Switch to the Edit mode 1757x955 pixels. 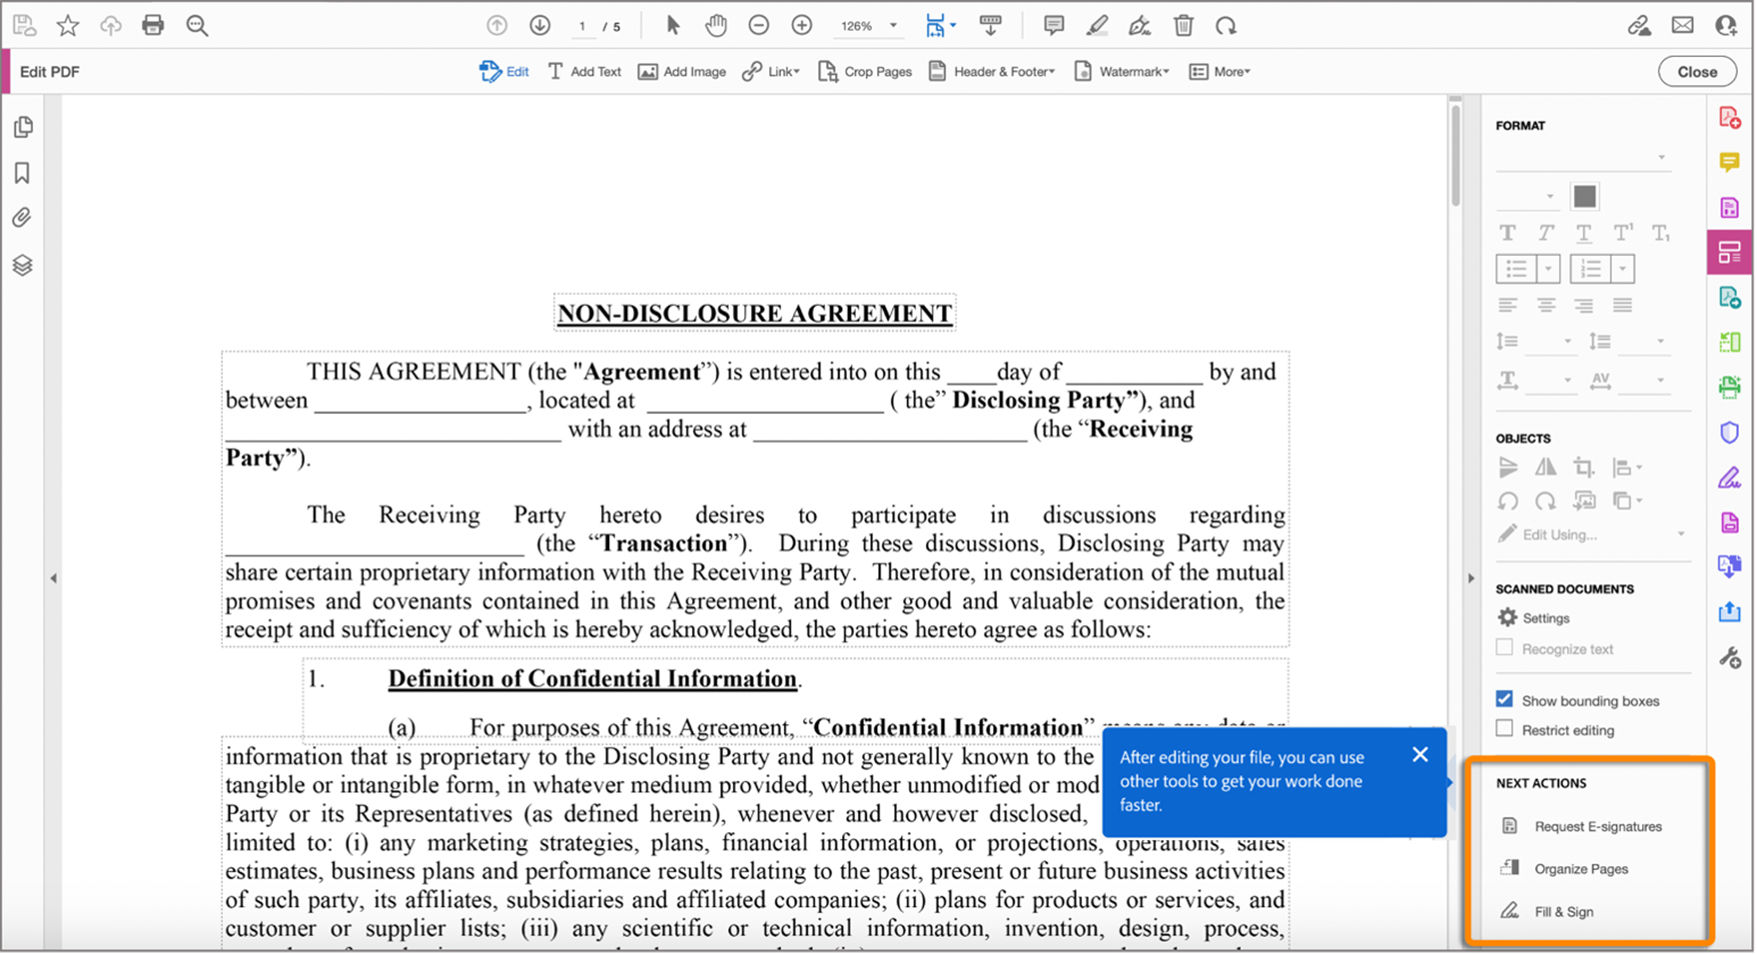click(x=503, y=71)
